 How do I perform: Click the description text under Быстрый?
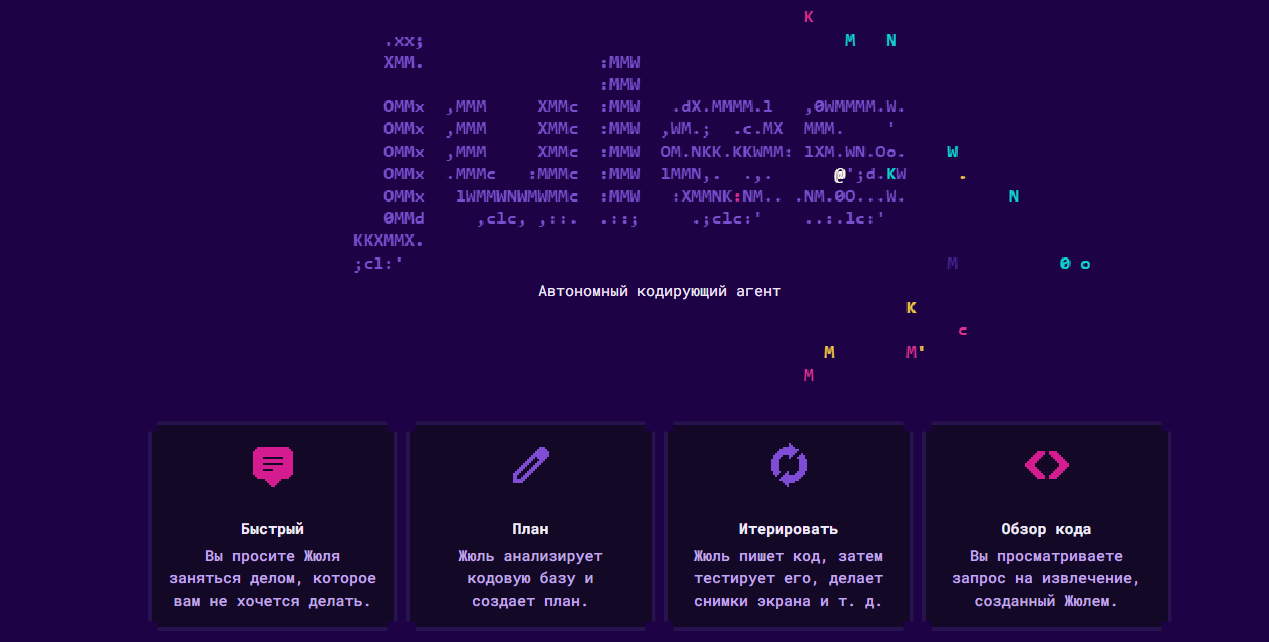tap(272, 578)
